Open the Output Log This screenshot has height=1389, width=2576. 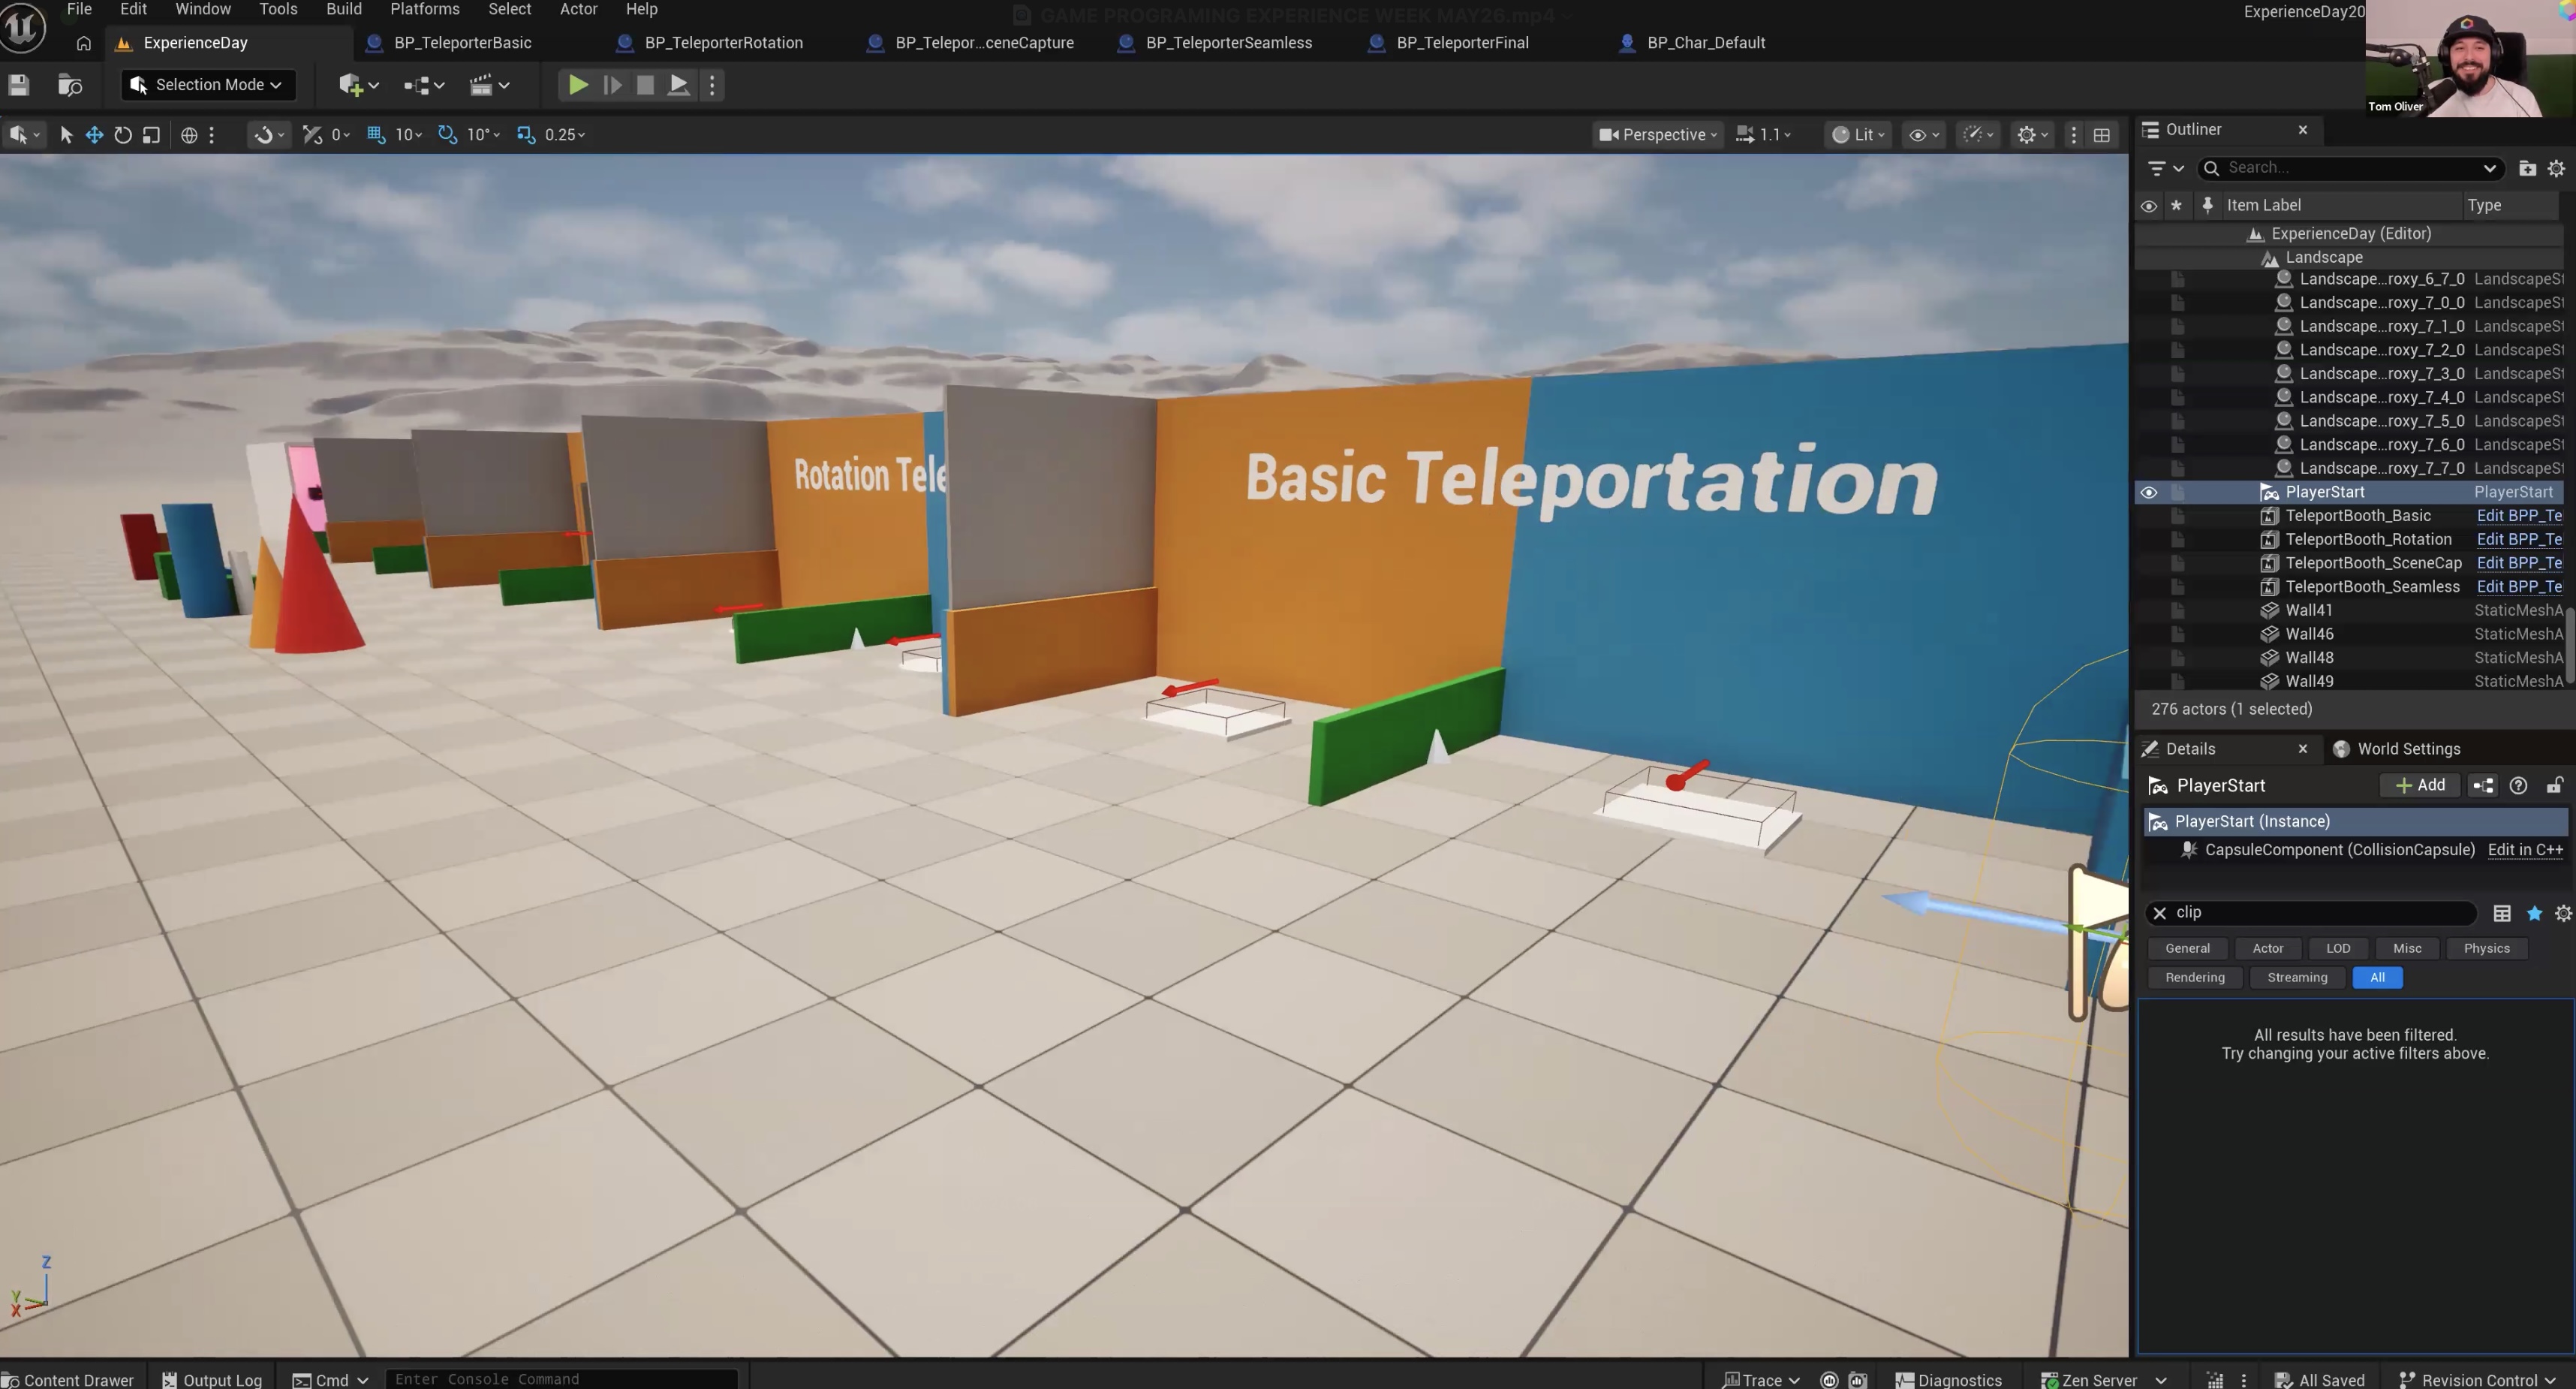point(211,1379)
